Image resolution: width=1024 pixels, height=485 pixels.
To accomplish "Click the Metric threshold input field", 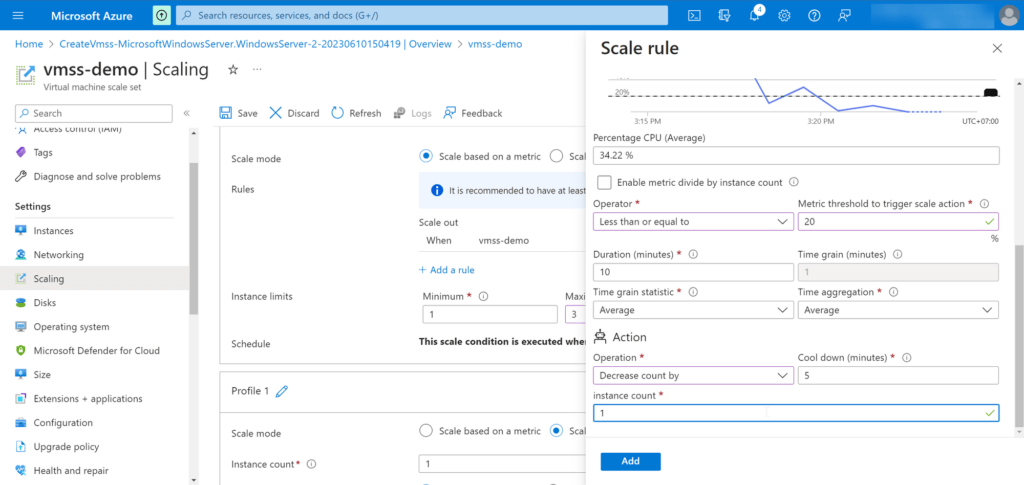I will click(898, 222).
